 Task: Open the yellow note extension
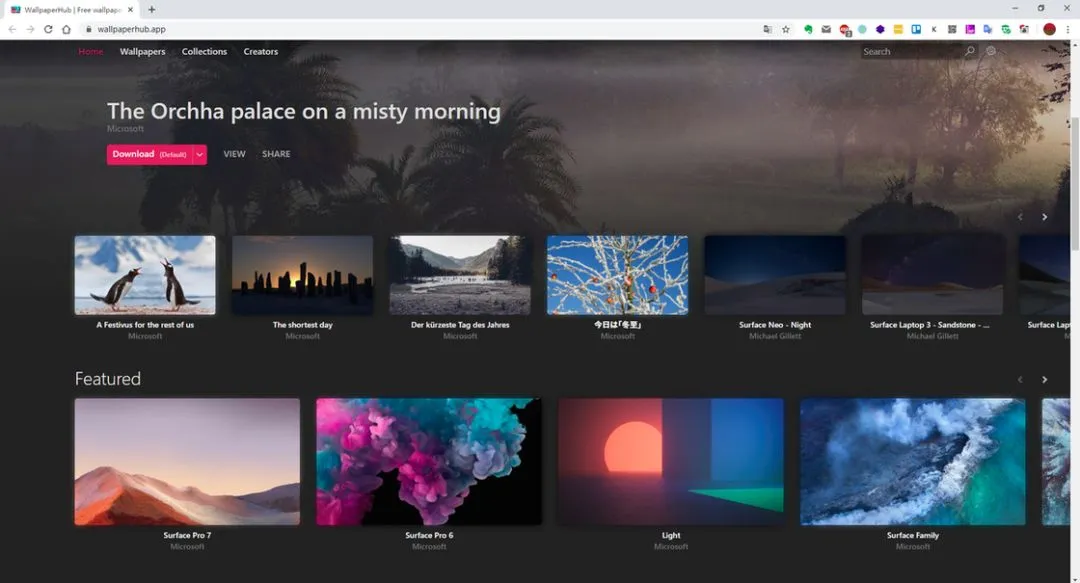click(898, 29)
